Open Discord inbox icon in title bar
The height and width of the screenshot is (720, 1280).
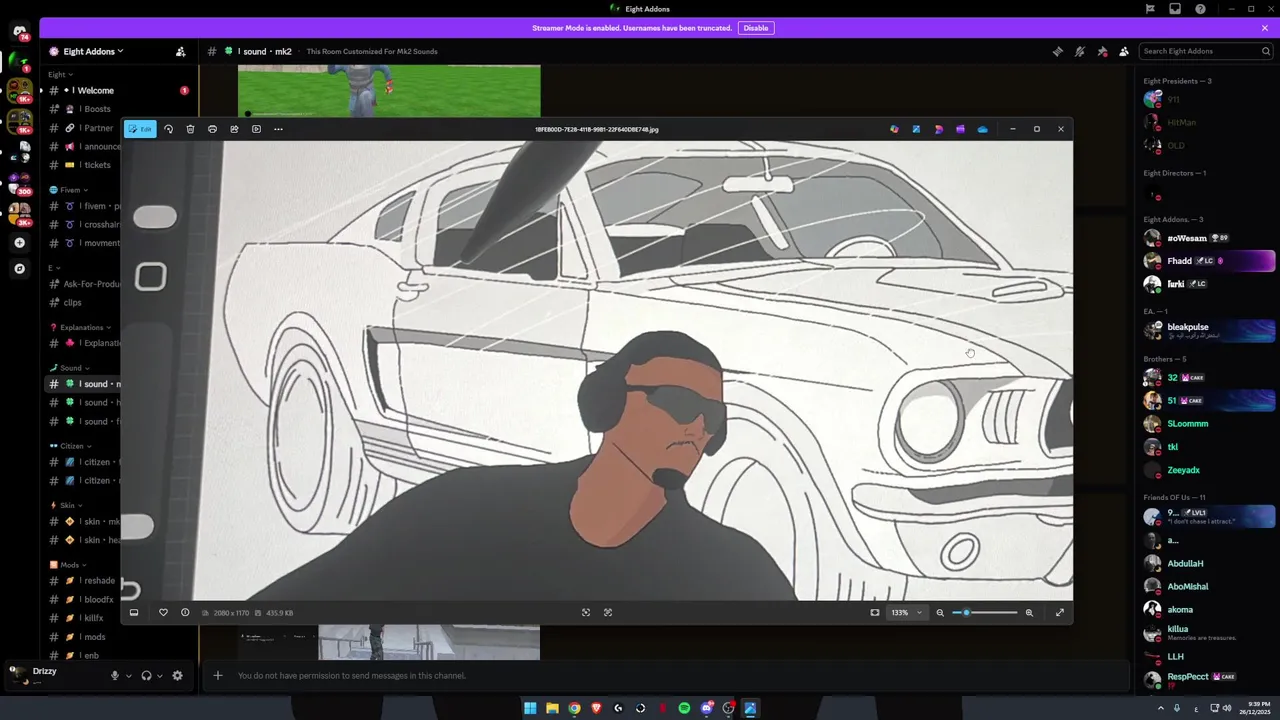coord(1175,9)
